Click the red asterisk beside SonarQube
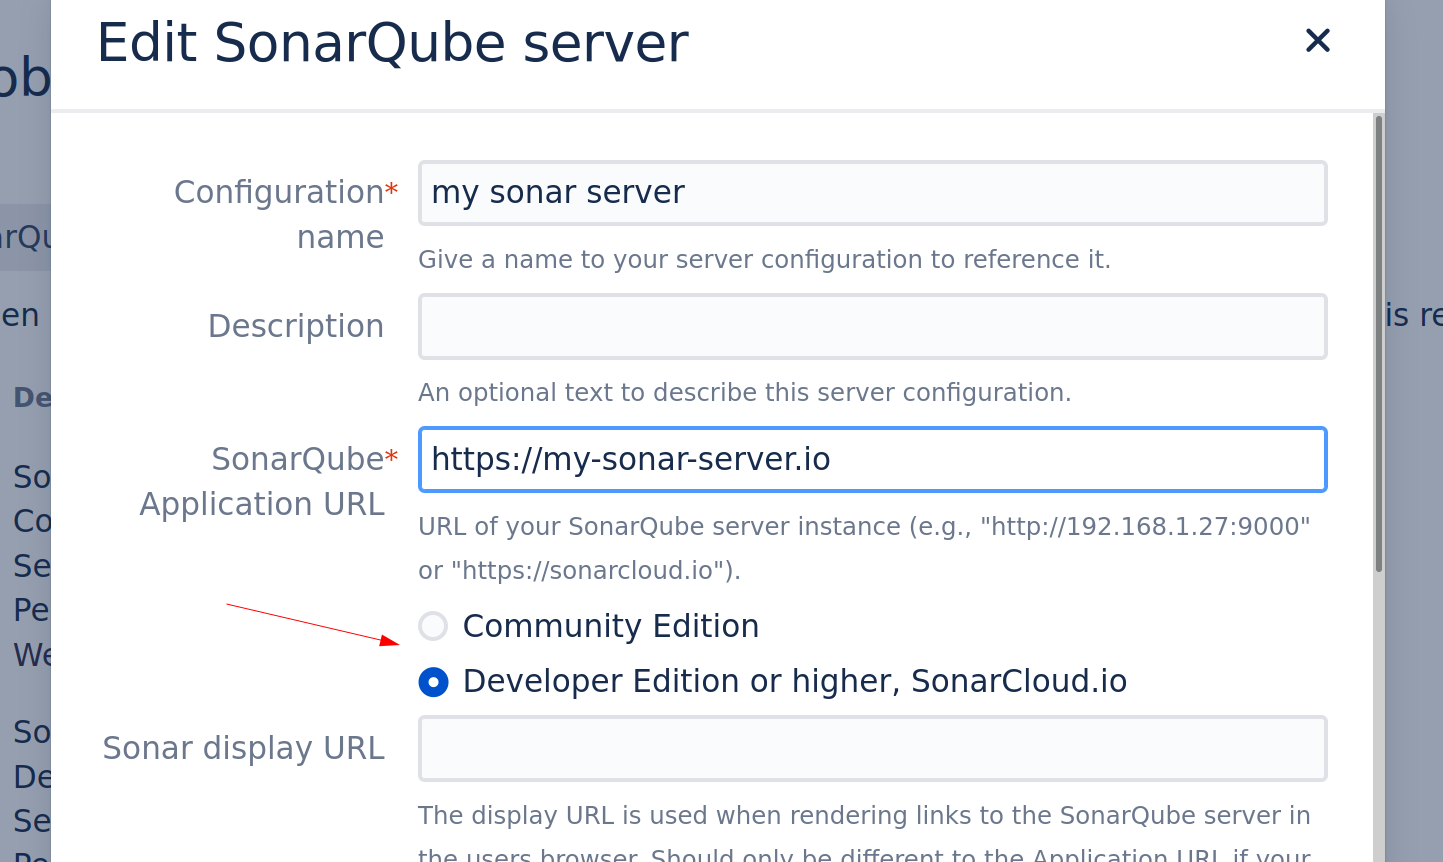 (391, 457)
